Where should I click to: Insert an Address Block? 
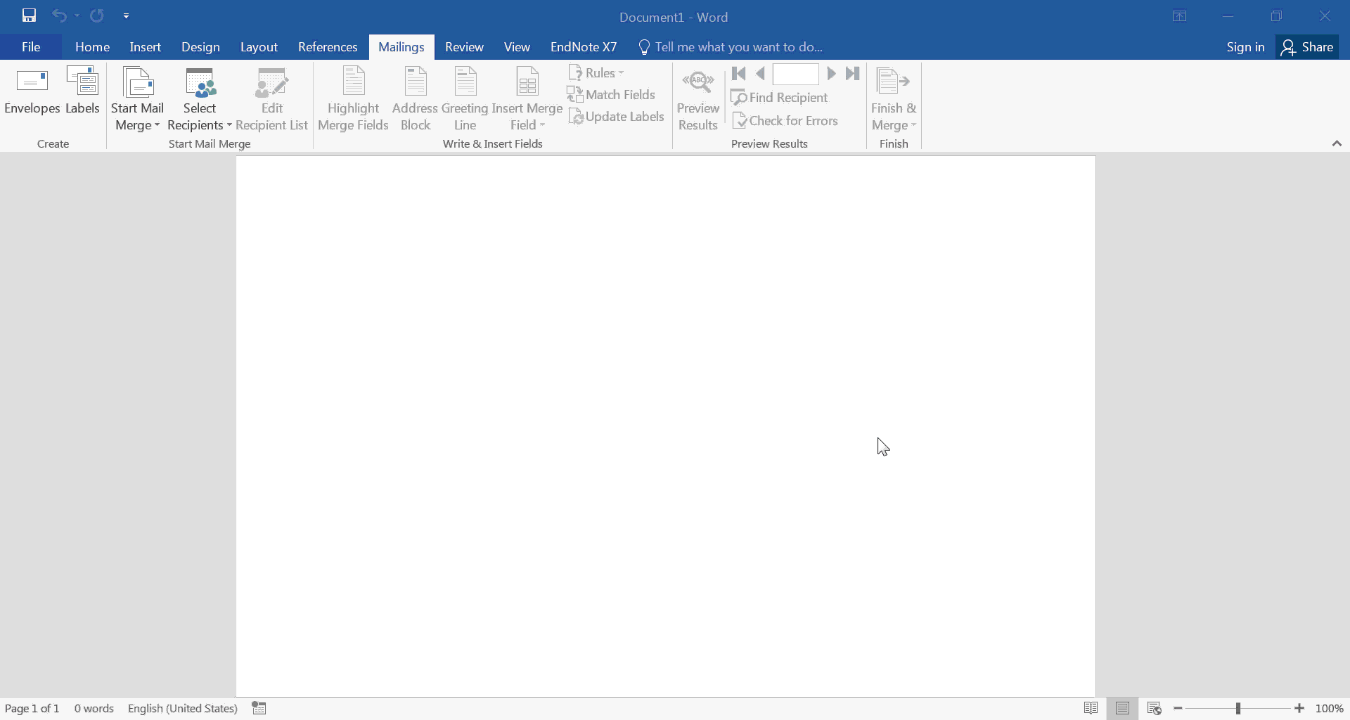click(x=415, y=99)
